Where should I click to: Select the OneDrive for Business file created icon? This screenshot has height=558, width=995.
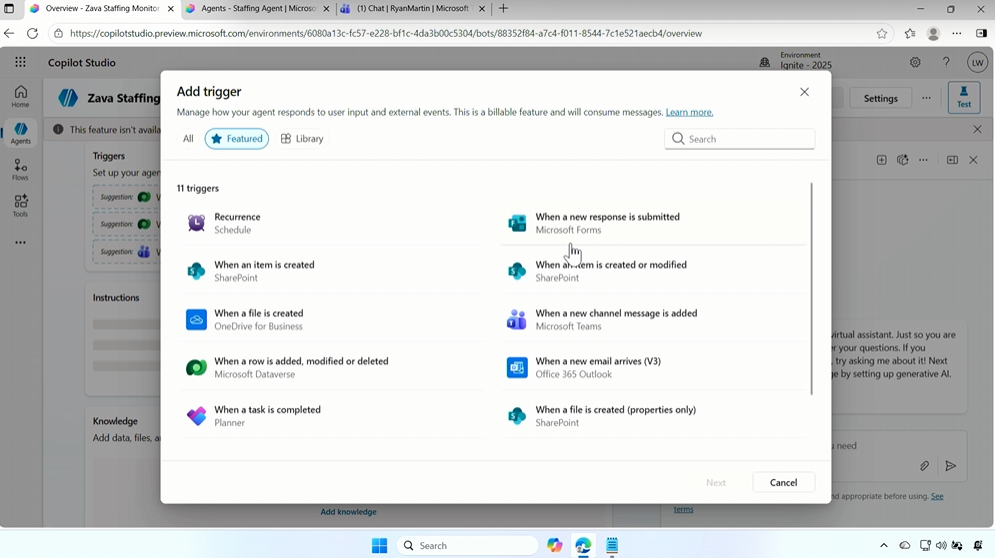point(196,319)
